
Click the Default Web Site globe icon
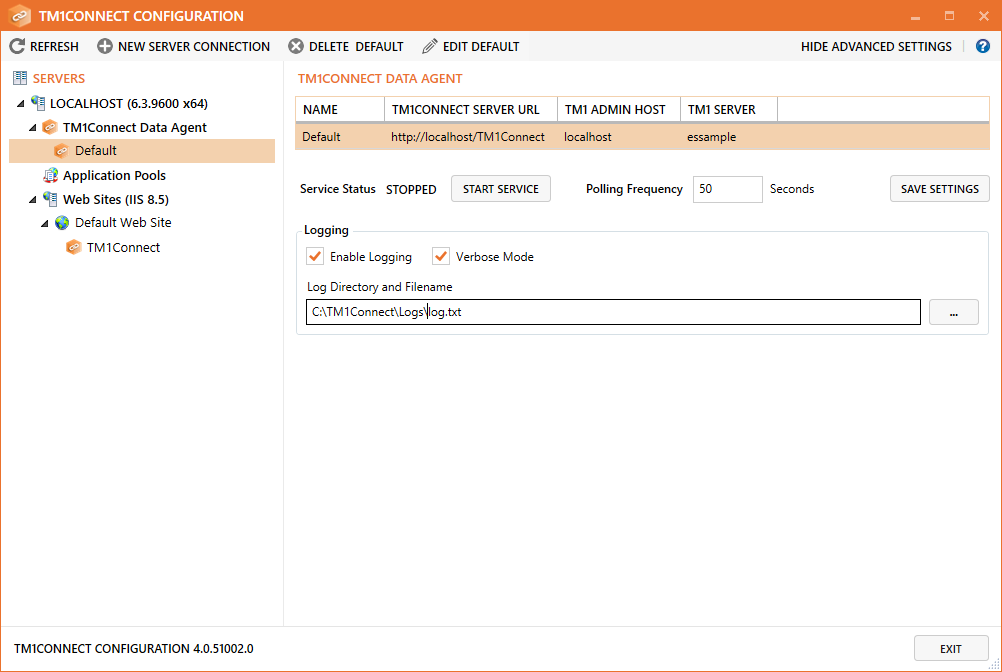pyautogui.click(x=62, y=223)
